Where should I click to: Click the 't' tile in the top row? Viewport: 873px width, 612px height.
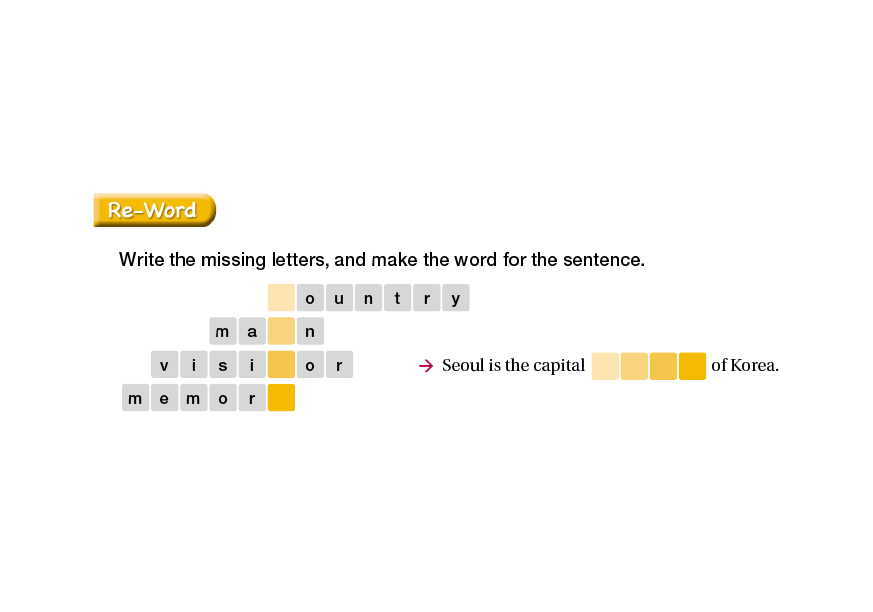point(397,298)
